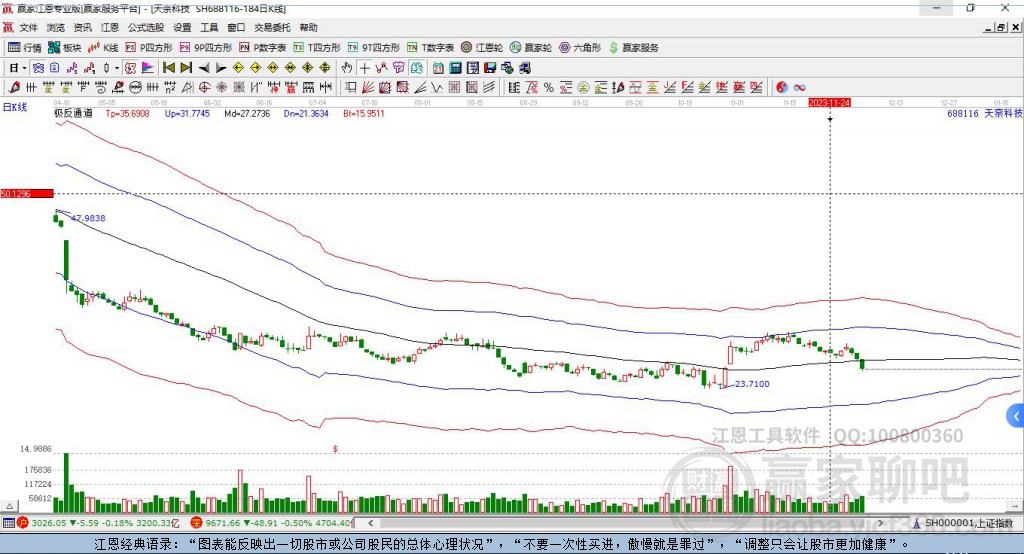Screen dimensions: 1024x554
Task: Open the 浏览 menu
Action: pos(56,27)
